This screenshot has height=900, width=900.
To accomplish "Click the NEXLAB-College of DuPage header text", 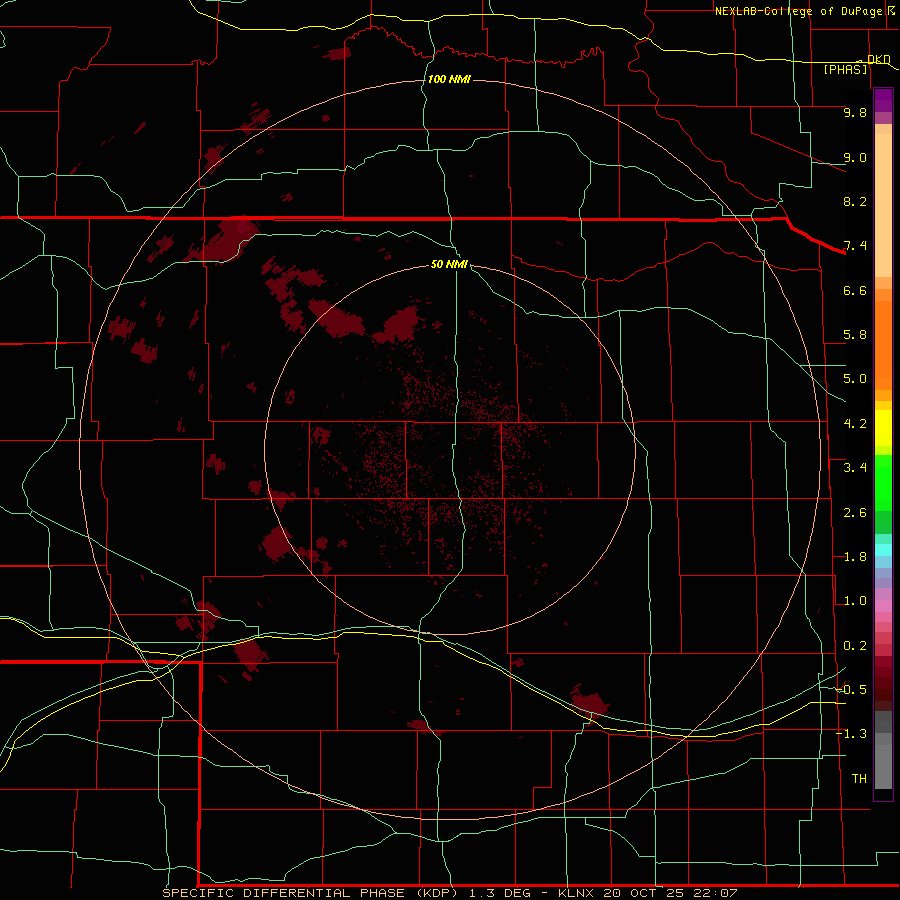I will coord(798,11).
